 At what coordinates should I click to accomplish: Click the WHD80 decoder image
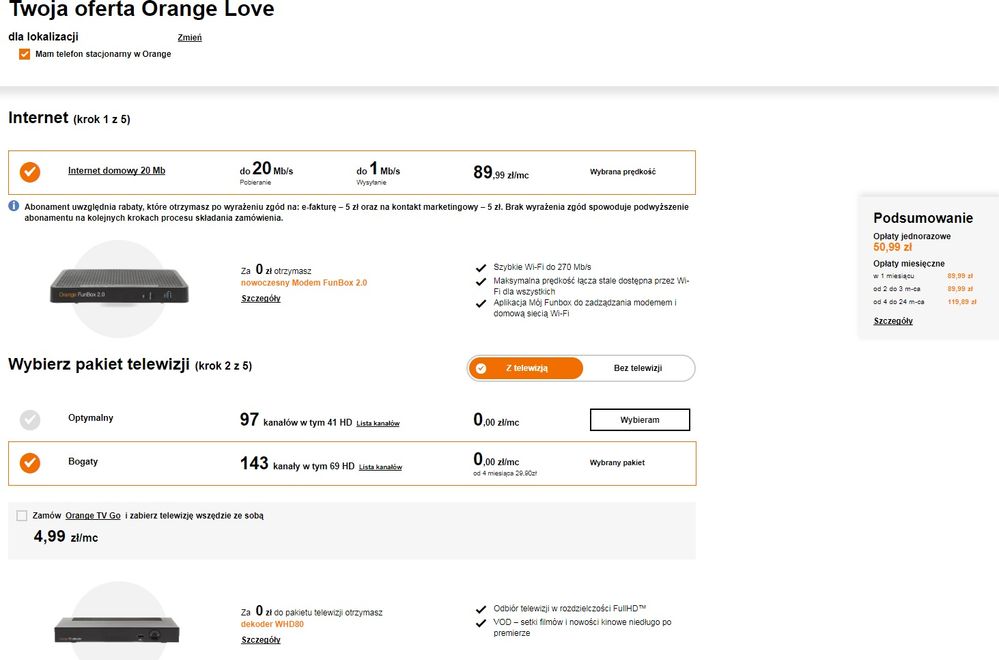(x=118, y=629)
